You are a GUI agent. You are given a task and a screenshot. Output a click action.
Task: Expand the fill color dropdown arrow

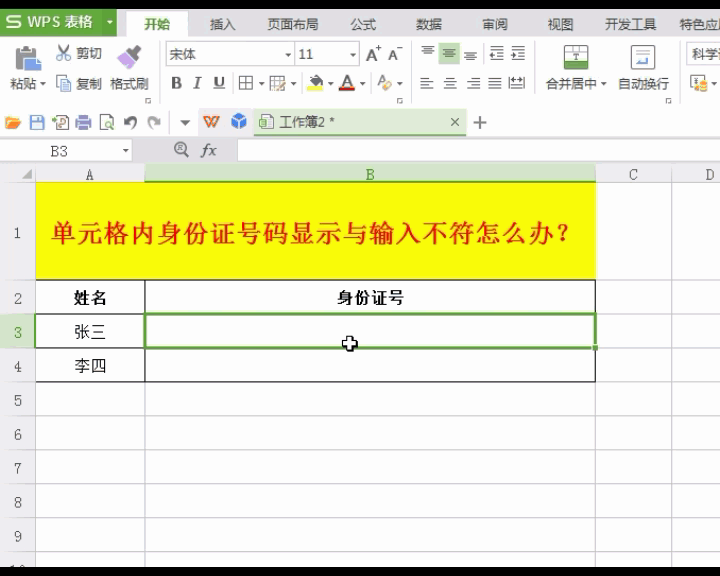[331, 84]
